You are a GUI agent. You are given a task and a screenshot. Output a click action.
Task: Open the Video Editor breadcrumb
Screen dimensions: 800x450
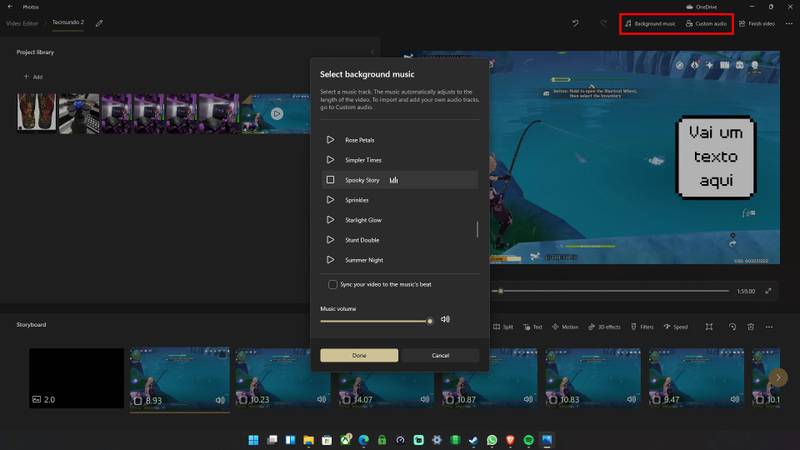click(x=22, y=23)
